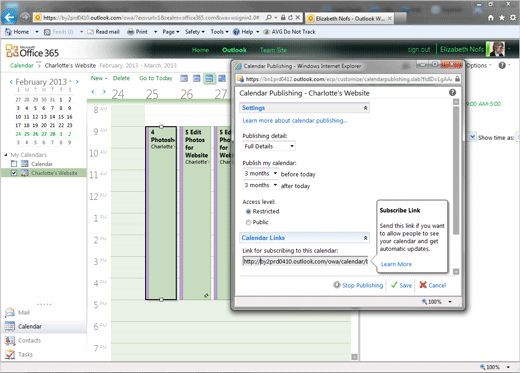Click Stop Publishing

(x=358, y=285)
